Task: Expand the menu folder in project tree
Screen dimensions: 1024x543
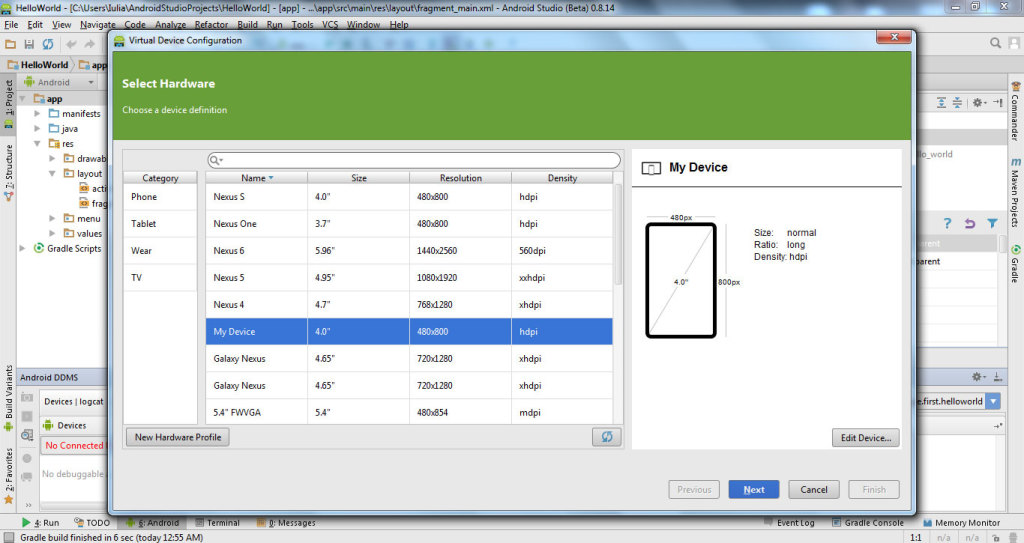Action: [x=52, y=218]
